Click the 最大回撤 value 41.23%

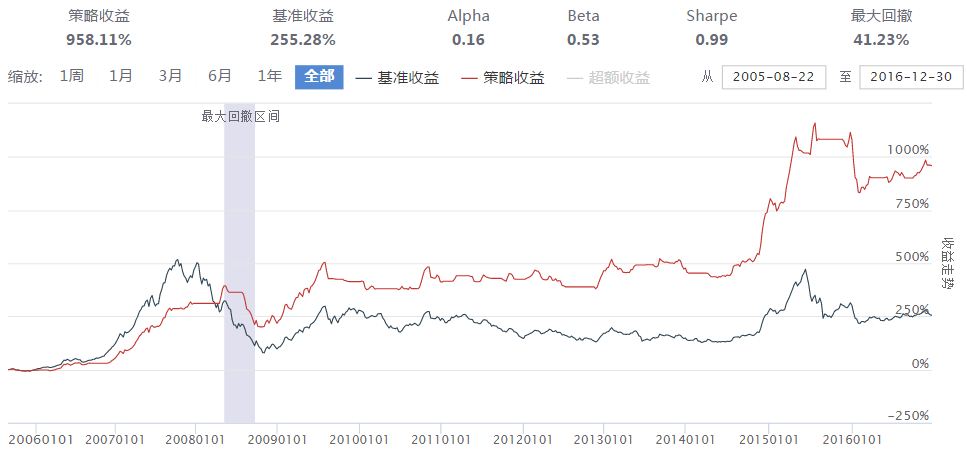[x=880, y=40]
